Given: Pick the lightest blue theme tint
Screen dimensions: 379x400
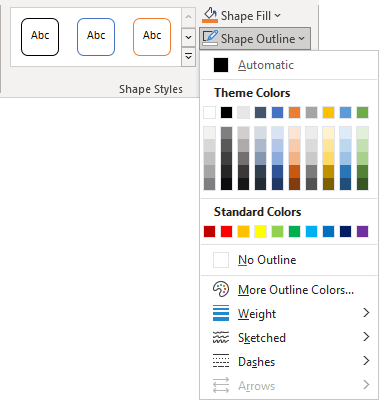Looking at the screenshot, I should point(277,133).
